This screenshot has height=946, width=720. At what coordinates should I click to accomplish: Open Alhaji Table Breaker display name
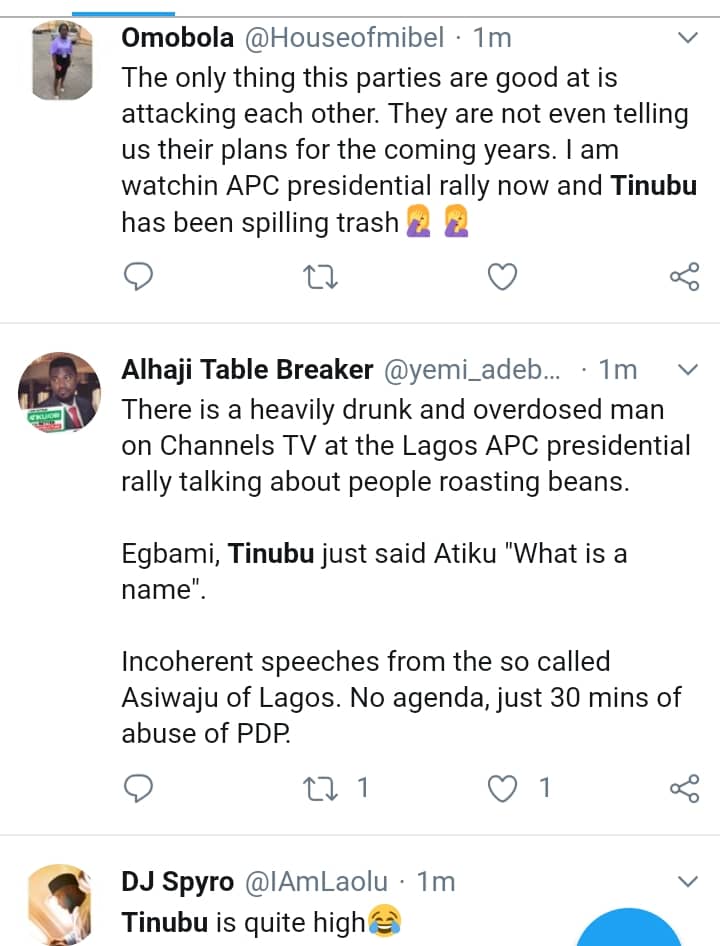(x=247, y=370)
